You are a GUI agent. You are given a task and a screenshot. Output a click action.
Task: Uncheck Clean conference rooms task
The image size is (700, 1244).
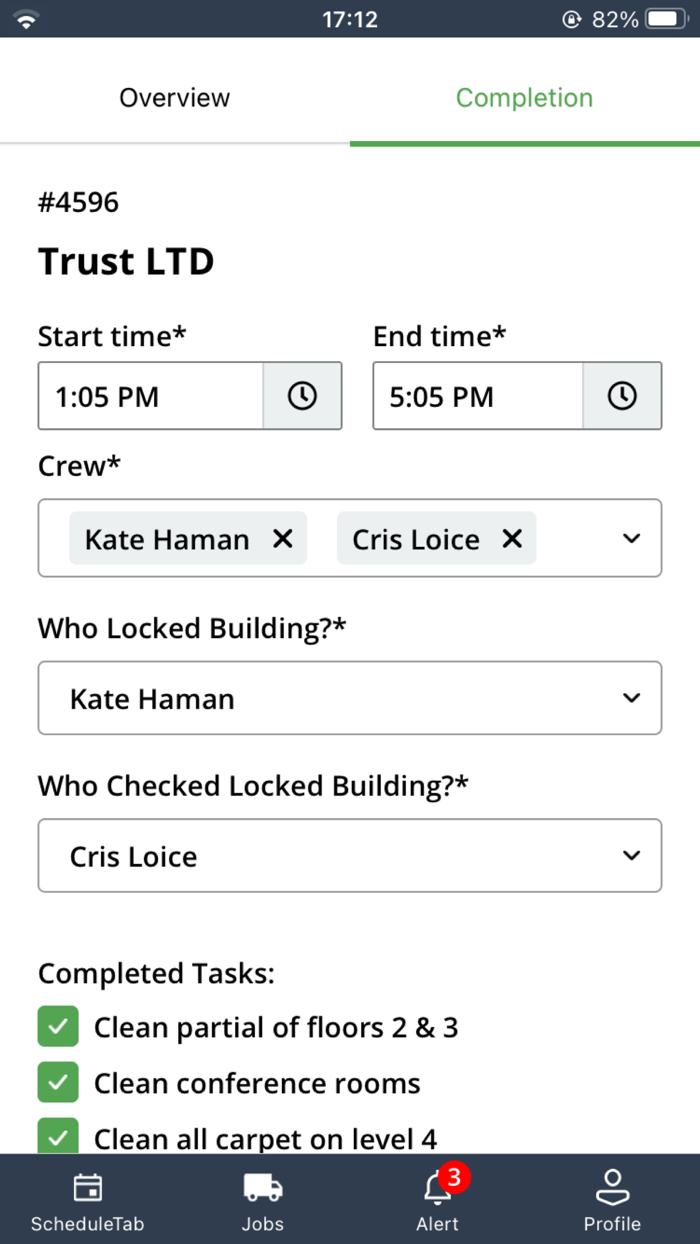(58, 1082)
